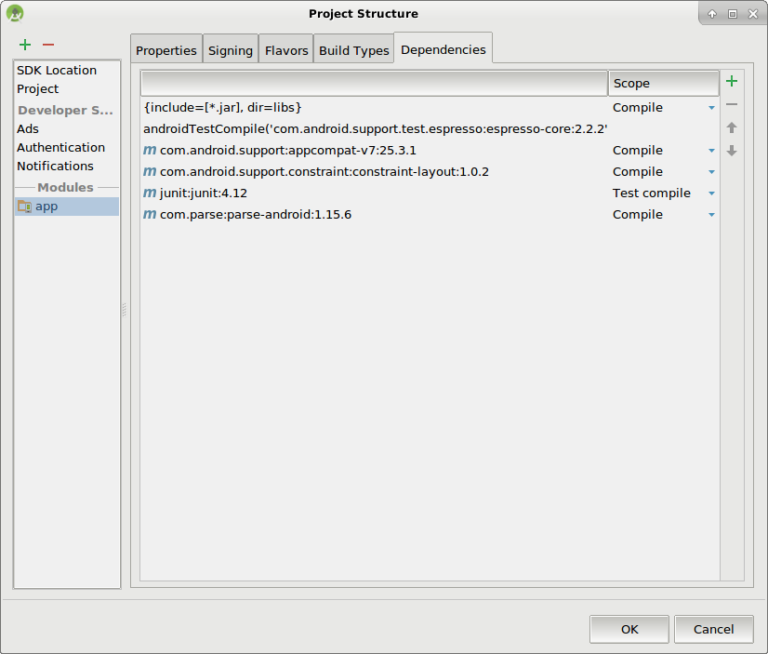This screenshot has width=768, height=654.
Task: Click the green plus to add a dependency
Action: click(x=731, y=82)
